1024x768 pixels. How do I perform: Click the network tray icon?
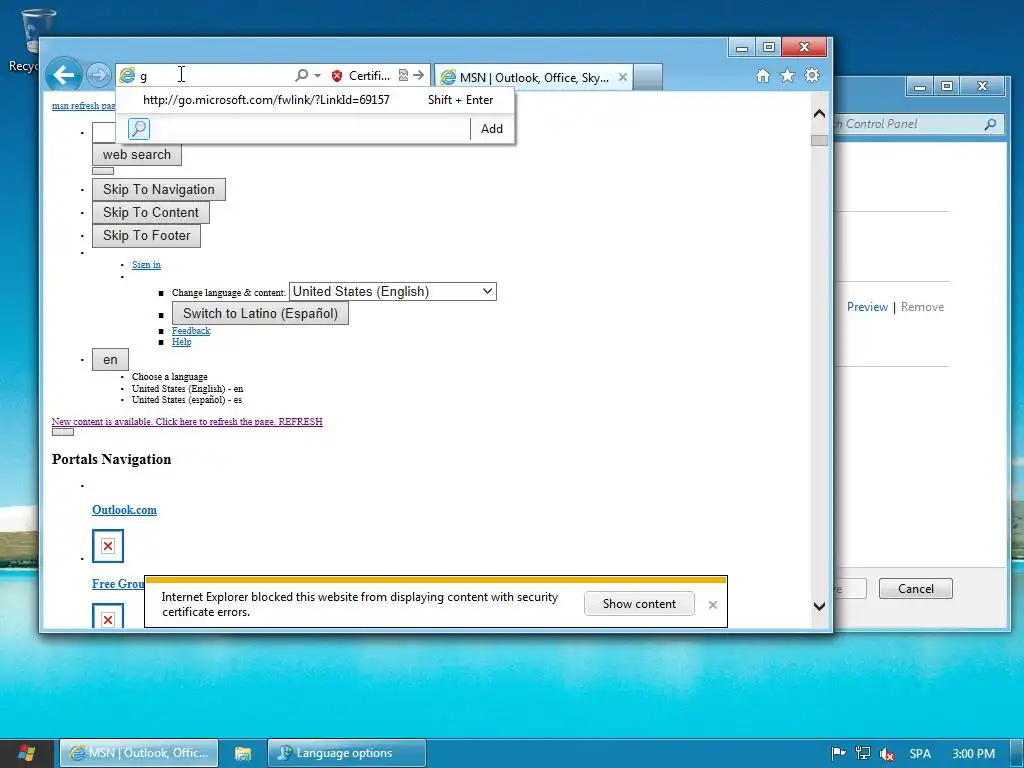(x=863, y=754)
